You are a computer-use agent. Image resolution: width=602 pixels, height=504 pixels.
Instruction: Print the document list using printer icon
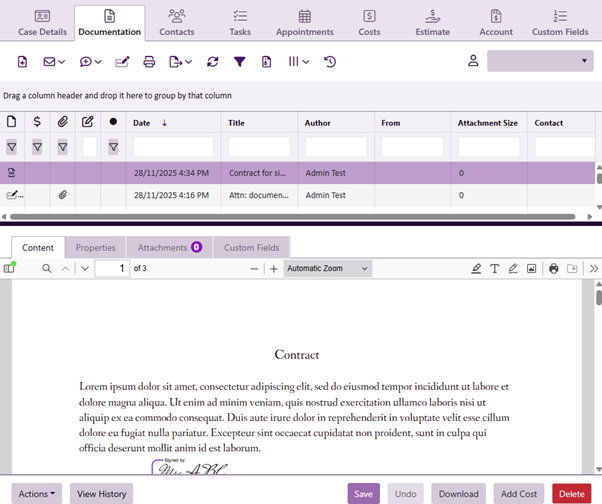click(149, 62)
